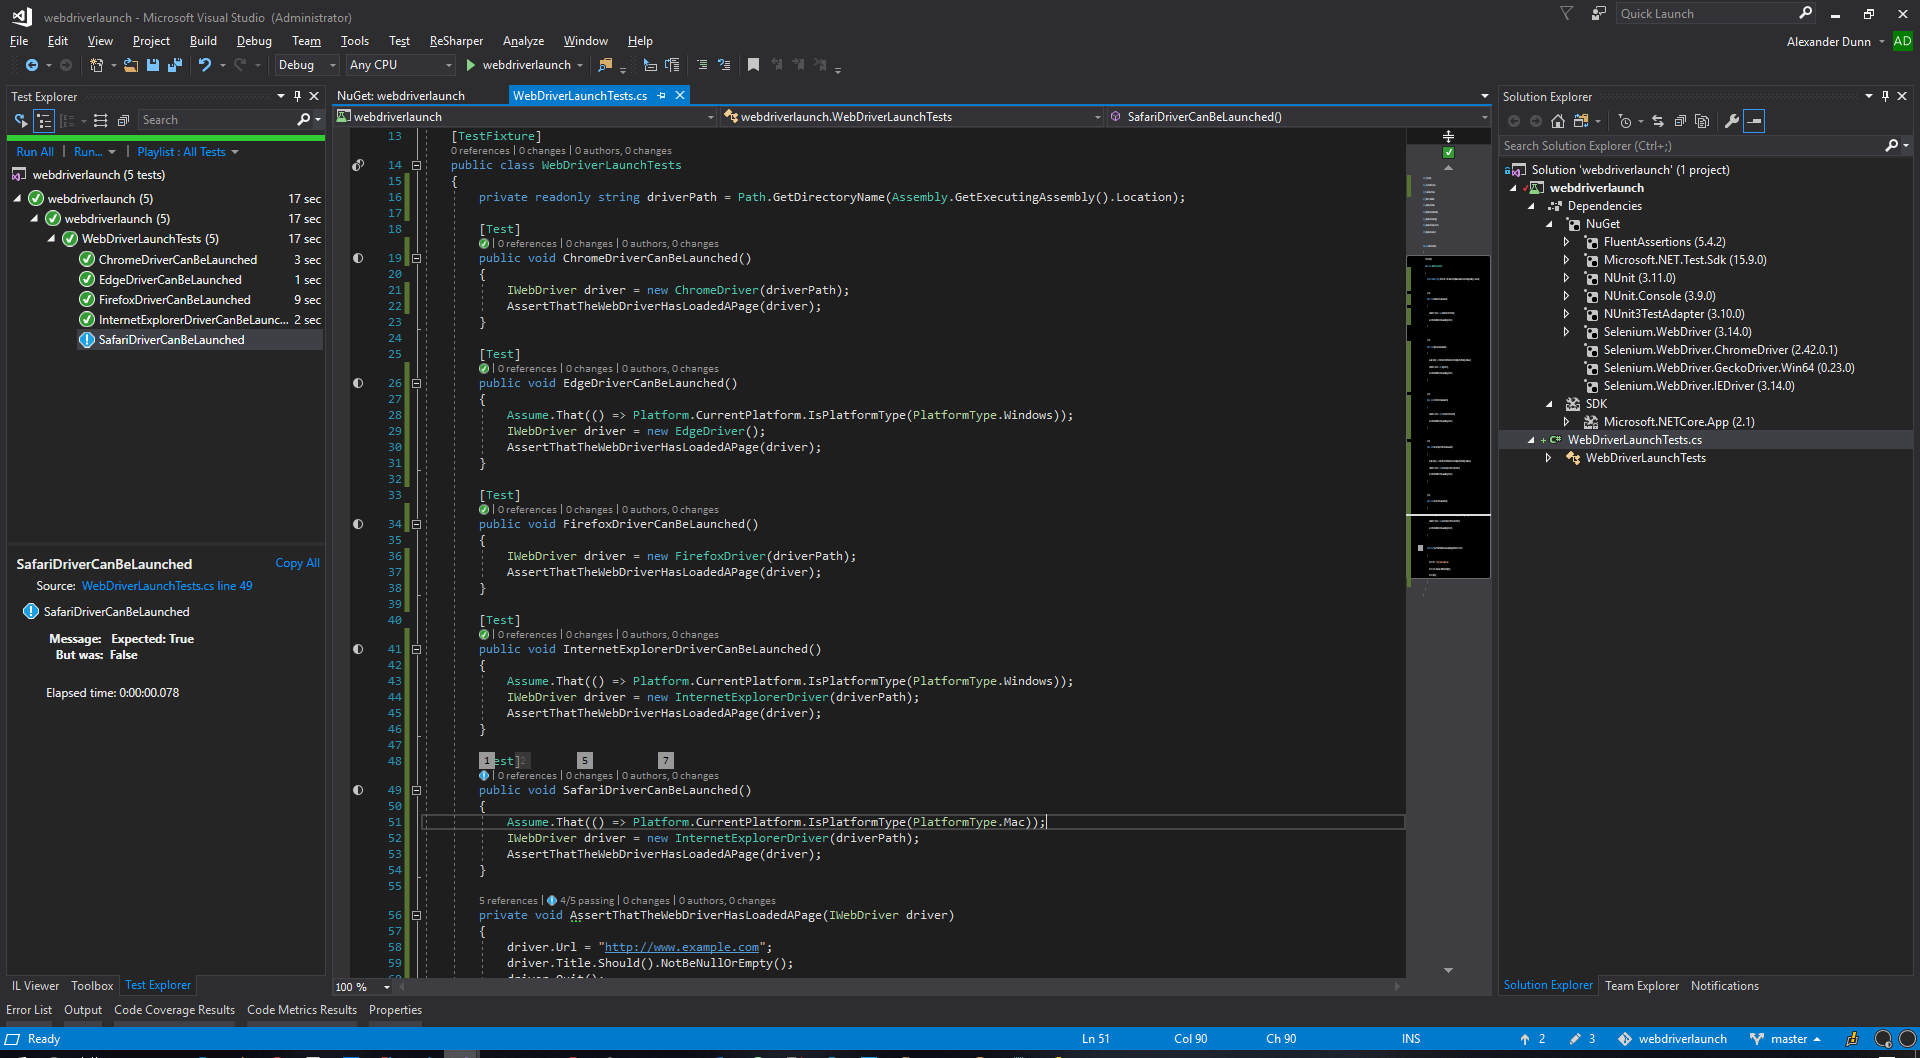1920x1058 pixels.
Task: Click Collapse All in Solution Explorer toolbar
Action: (1680, 121)
